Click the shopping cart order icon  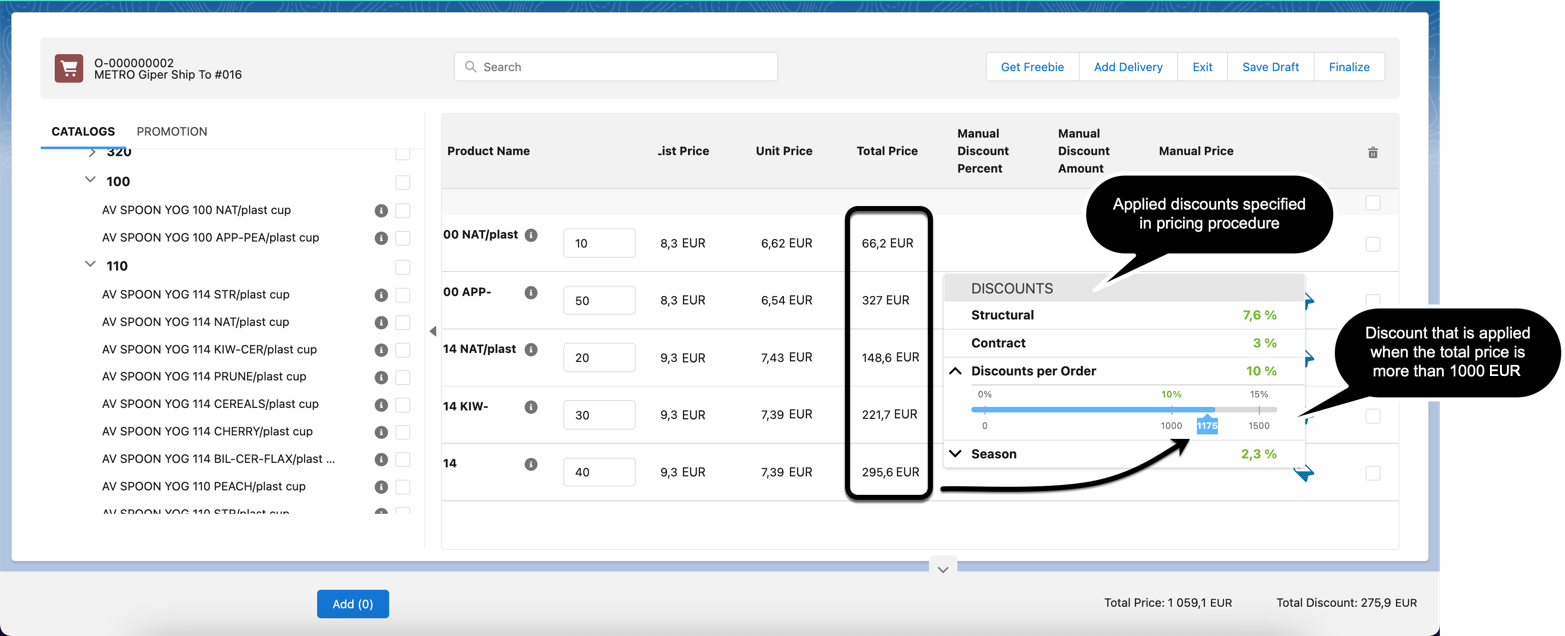pyautogui.click(x=69, y=68)
